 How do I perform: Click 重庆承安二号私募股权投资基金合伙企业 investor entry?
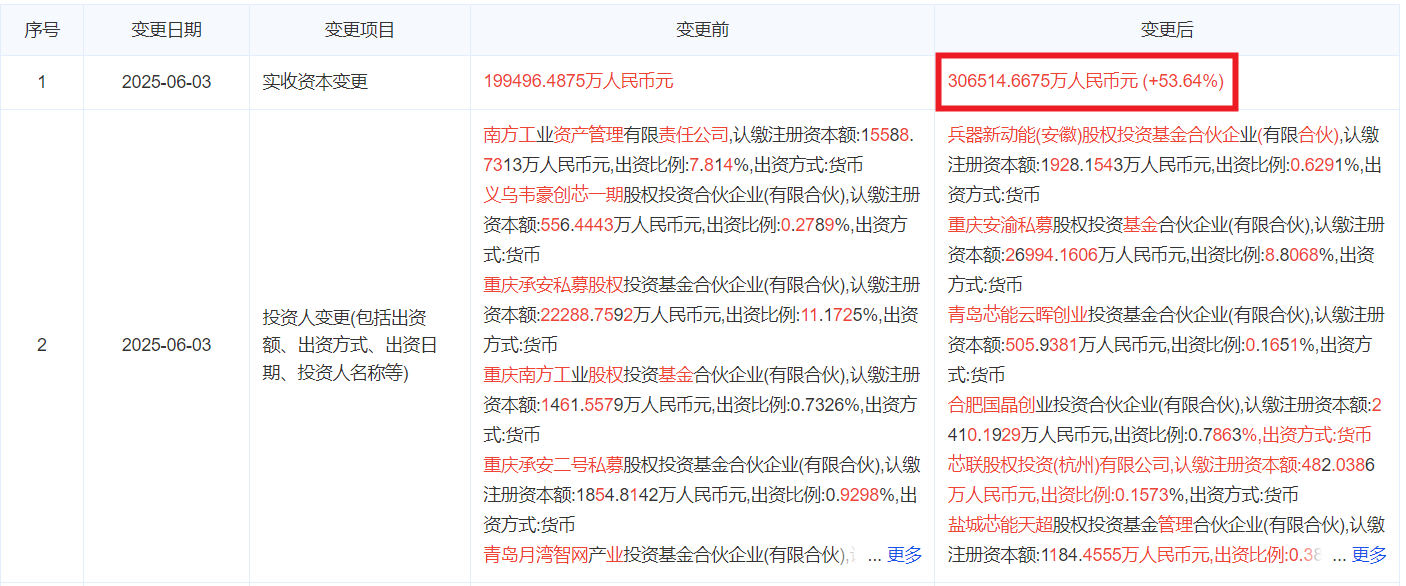click(x=683, y=465)
